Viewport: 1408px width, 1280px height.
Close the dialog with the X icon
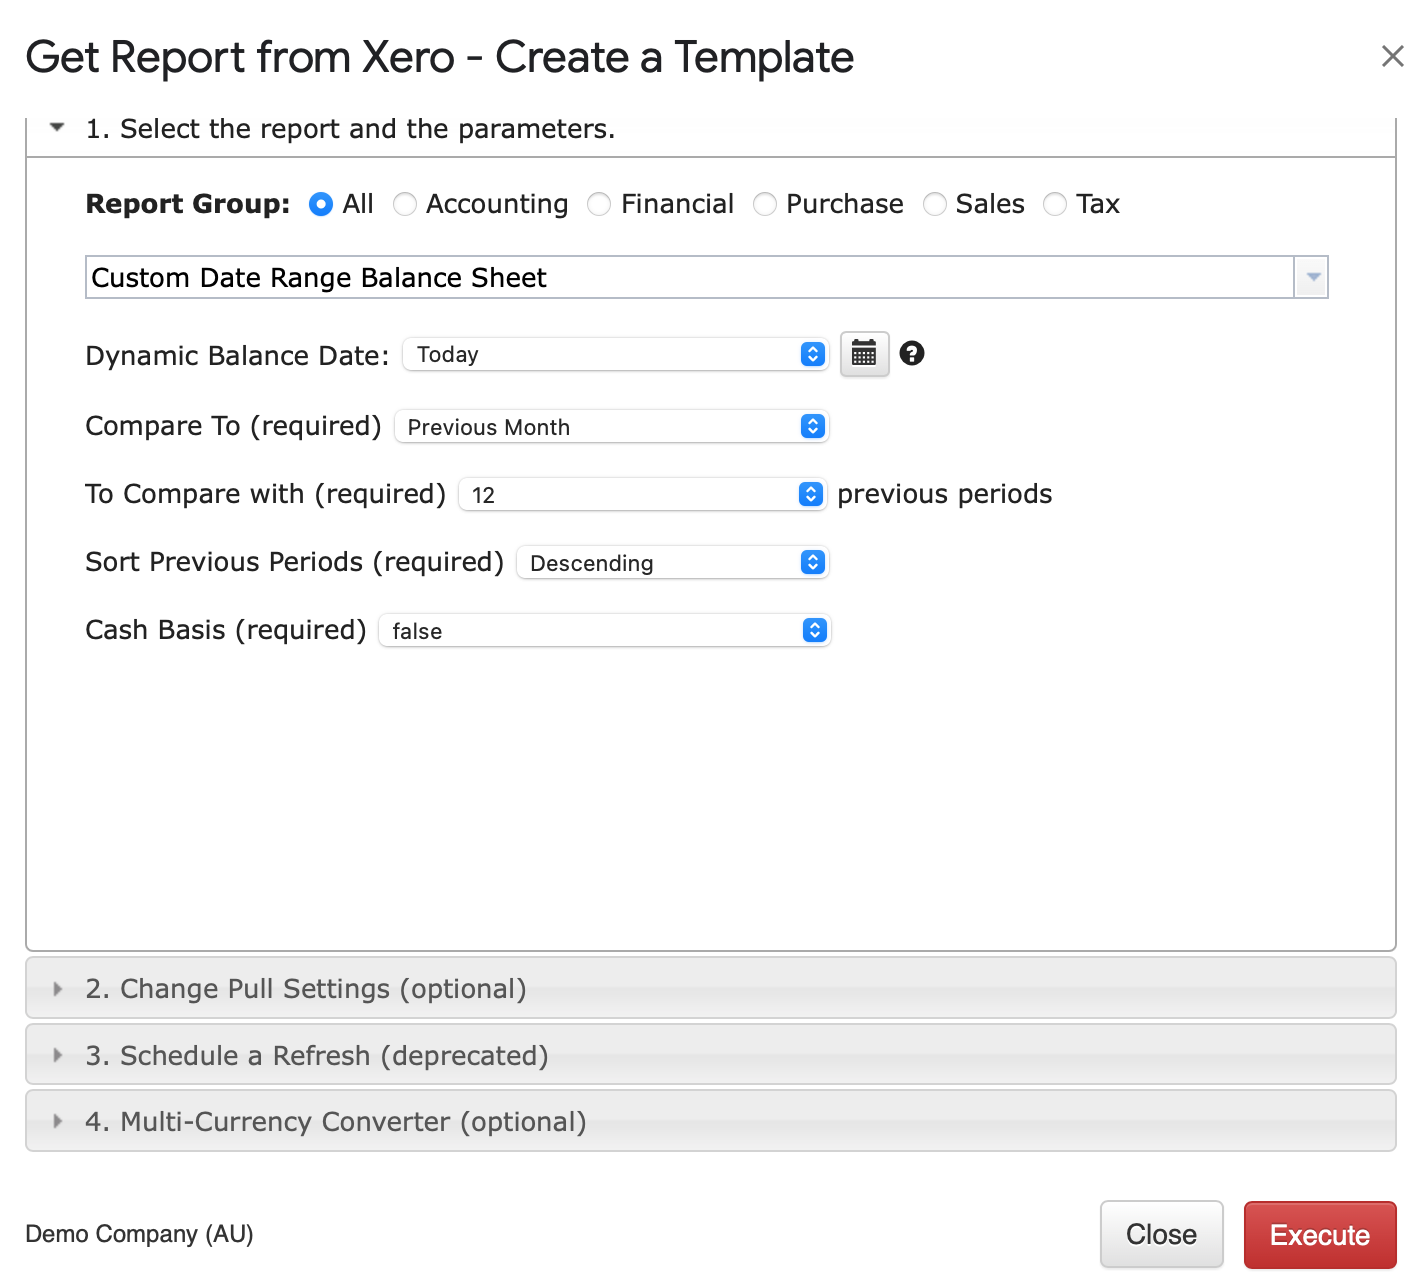point(1392,57)
